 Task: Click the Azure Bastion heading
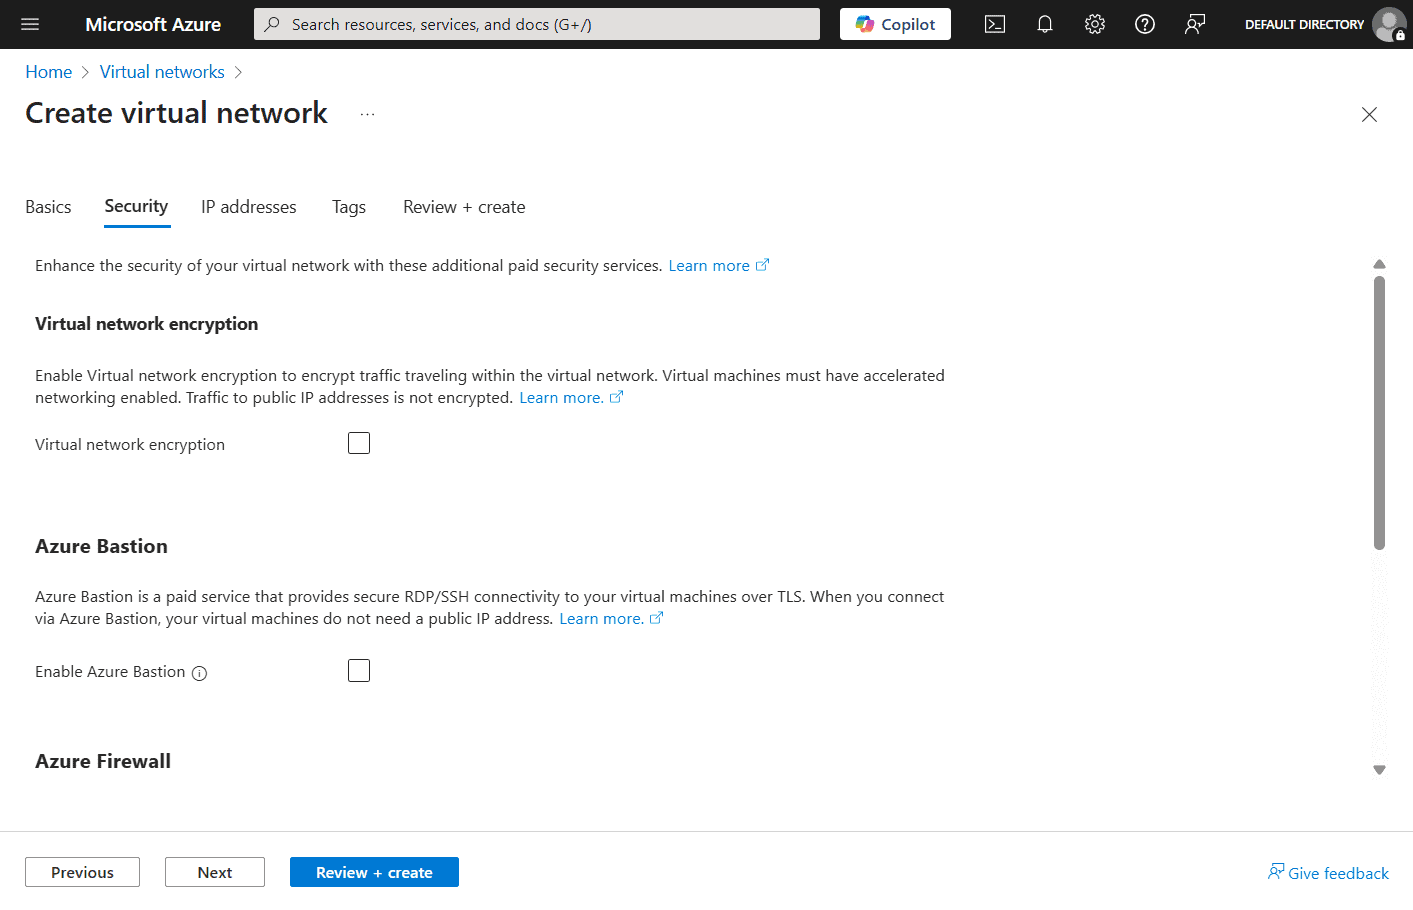click(x=101, y=546)
